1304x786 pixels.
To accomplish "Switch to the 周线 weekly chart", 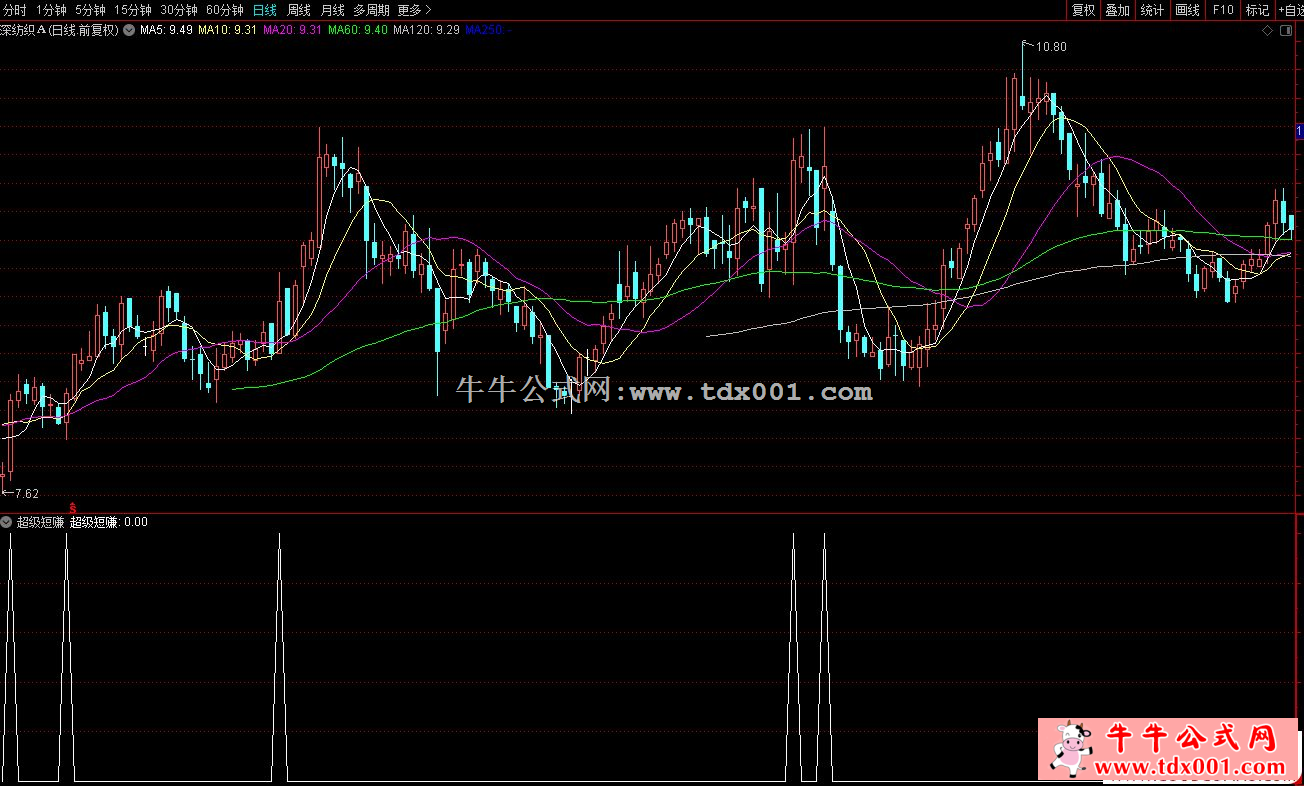I will coord(299,10).
